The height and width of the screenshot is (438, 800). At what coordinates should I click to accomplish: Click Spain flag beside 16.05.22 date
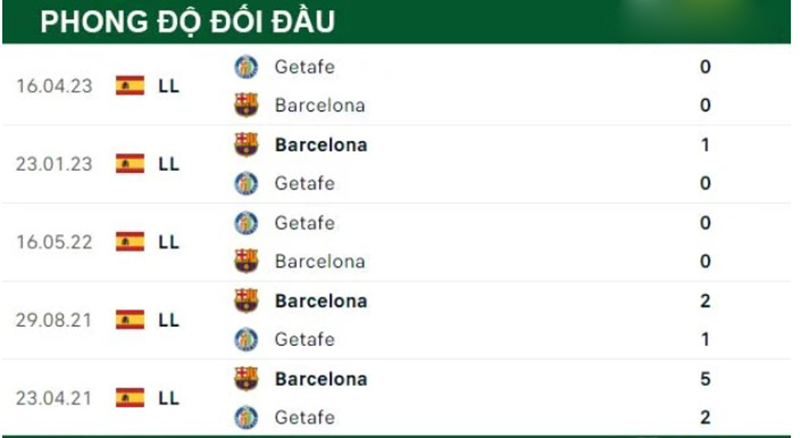pos(130,242)
